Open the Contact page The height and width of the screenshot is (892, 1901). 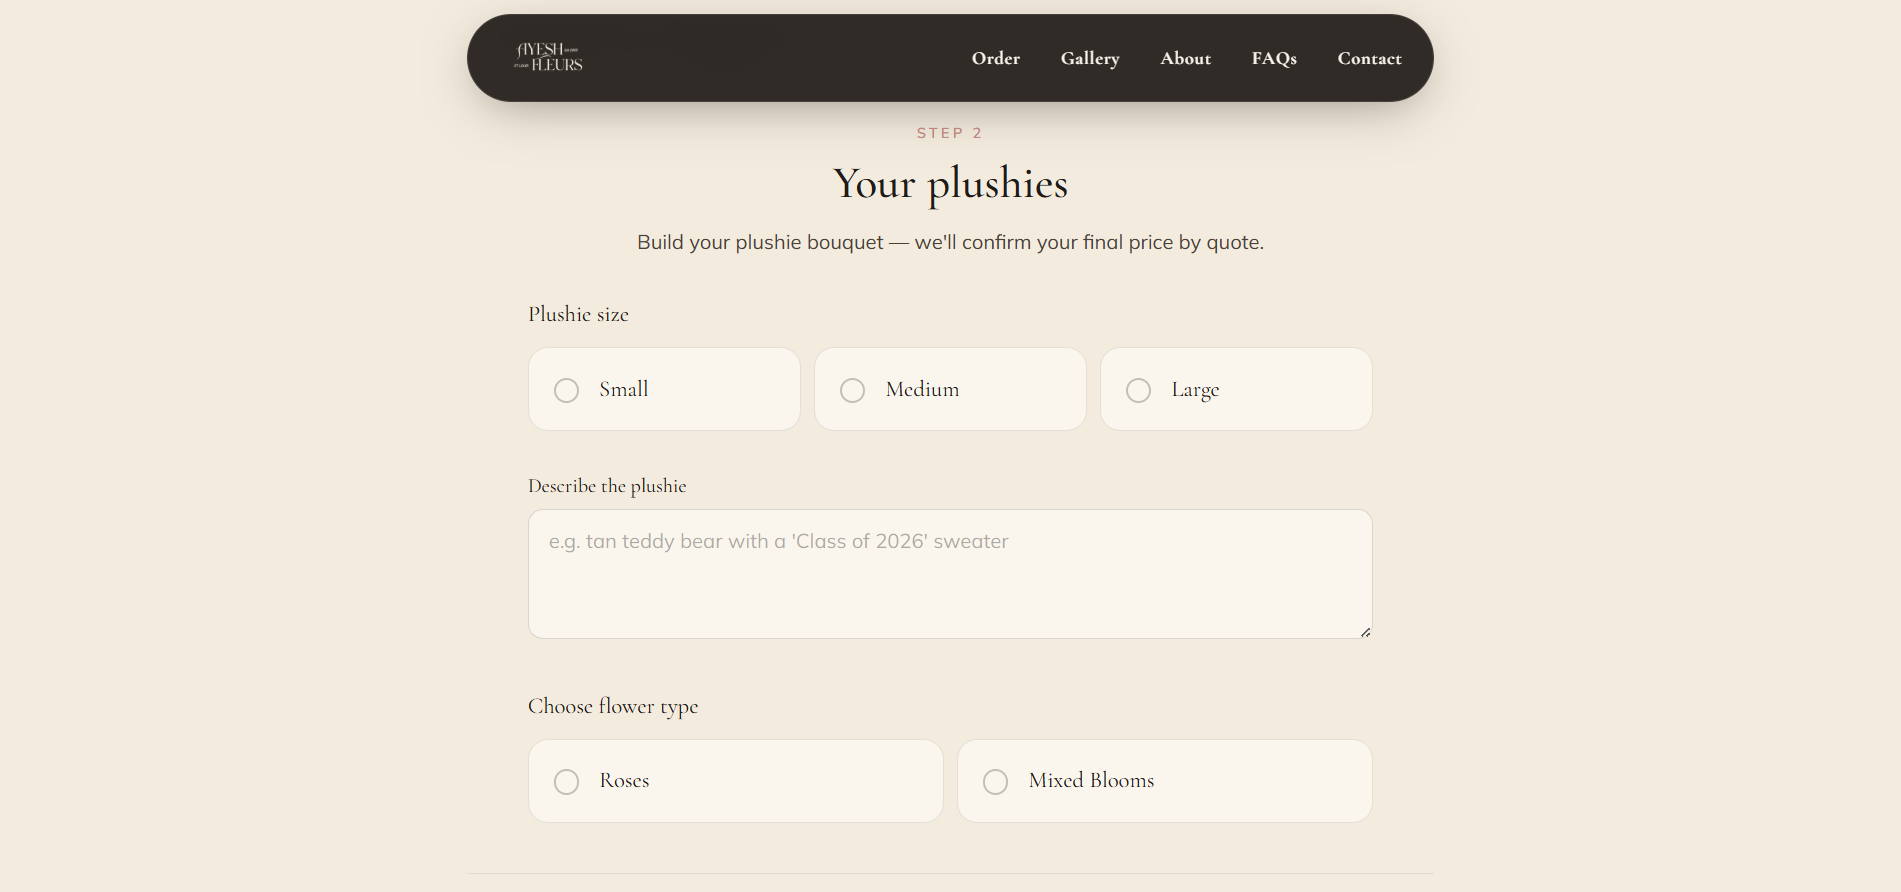pyautogui.click(x=1369, y=58)
